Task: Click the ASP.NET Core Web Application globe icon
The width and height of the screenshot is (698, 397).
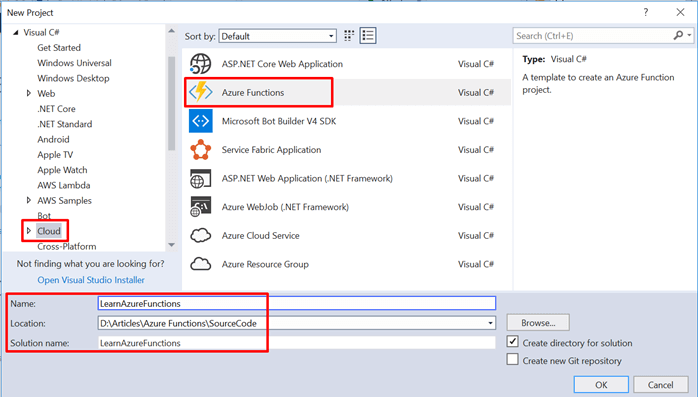Action: (200, 64)
